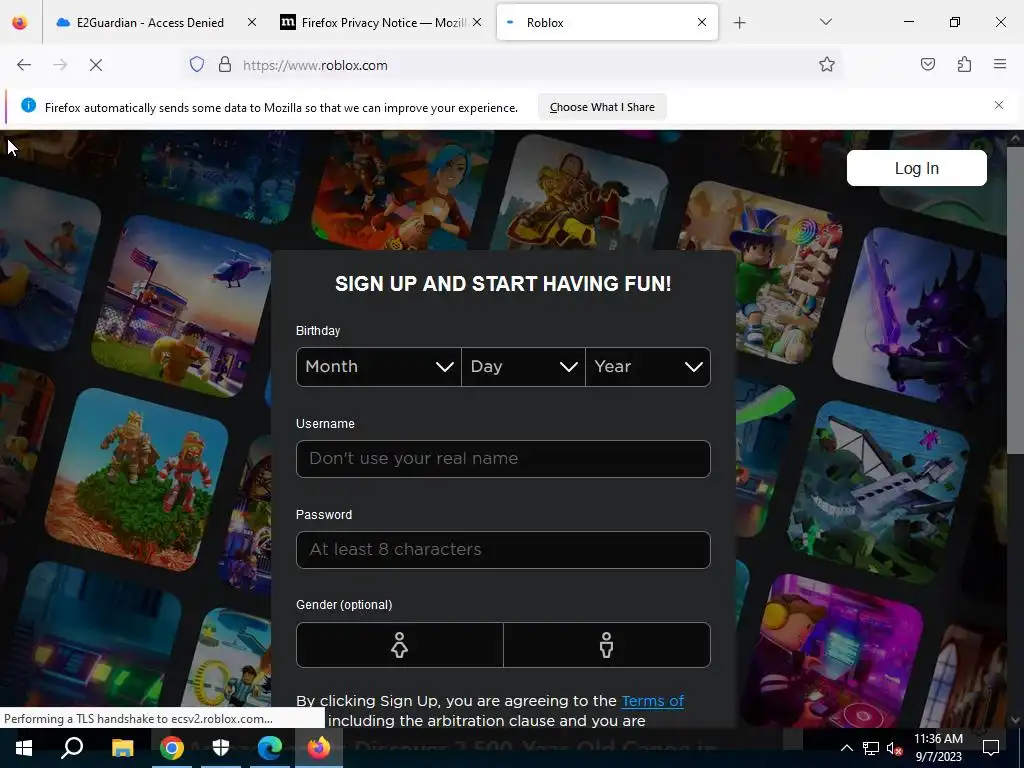Launch Google Chrome from the taskbar
Viewport: 1024px width, 768px height.
[172, 748]
